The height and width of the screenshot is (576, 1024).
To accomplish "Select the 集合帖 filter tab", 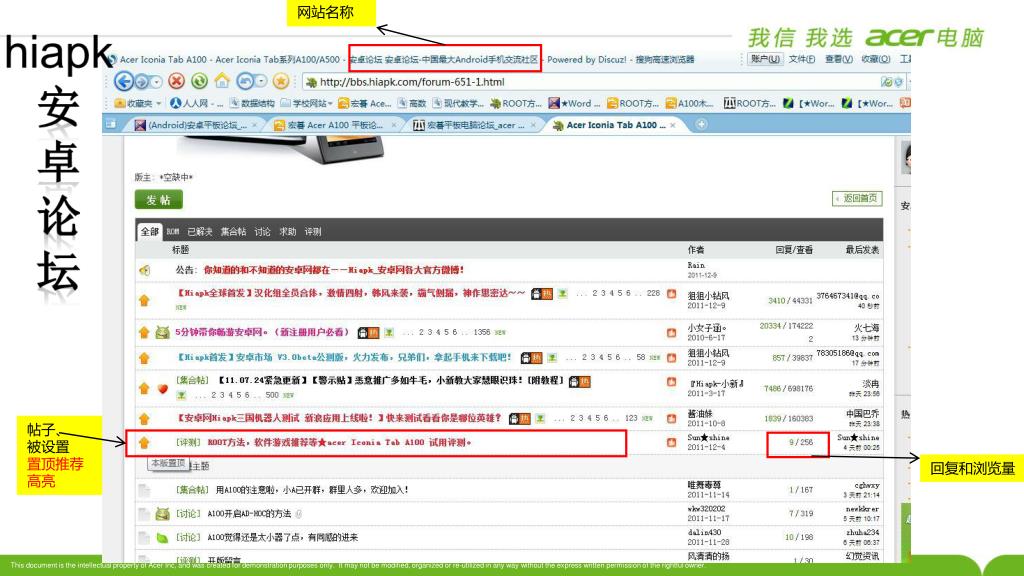I will click(x=233, y=231).
